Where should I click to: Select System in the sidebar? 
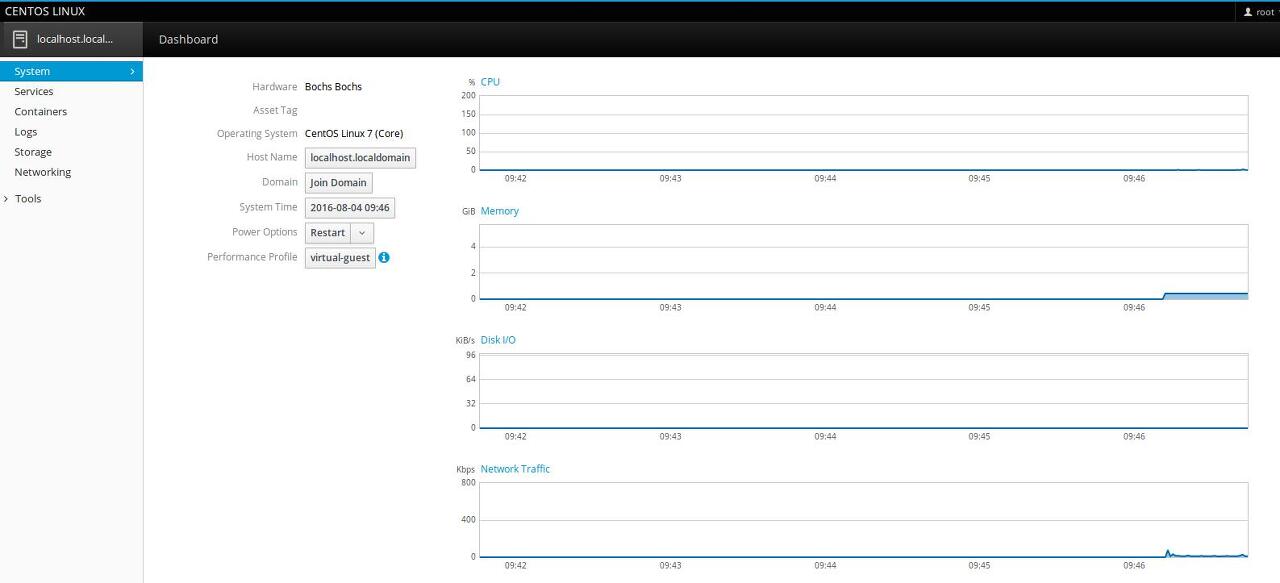(71, 71)
